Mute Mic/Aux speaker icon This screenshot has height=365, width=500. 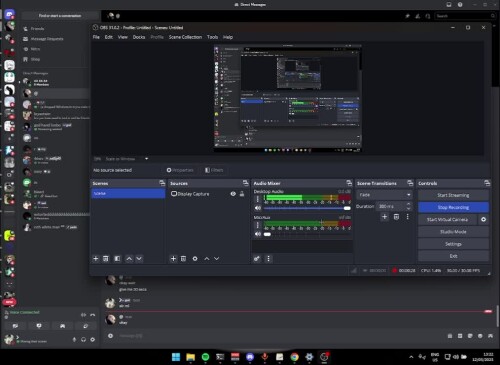[x=258, y=234]
